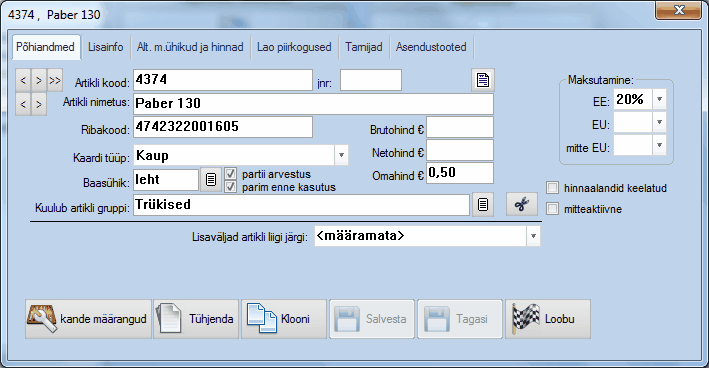Click the Salvesta button

point(372,319)
